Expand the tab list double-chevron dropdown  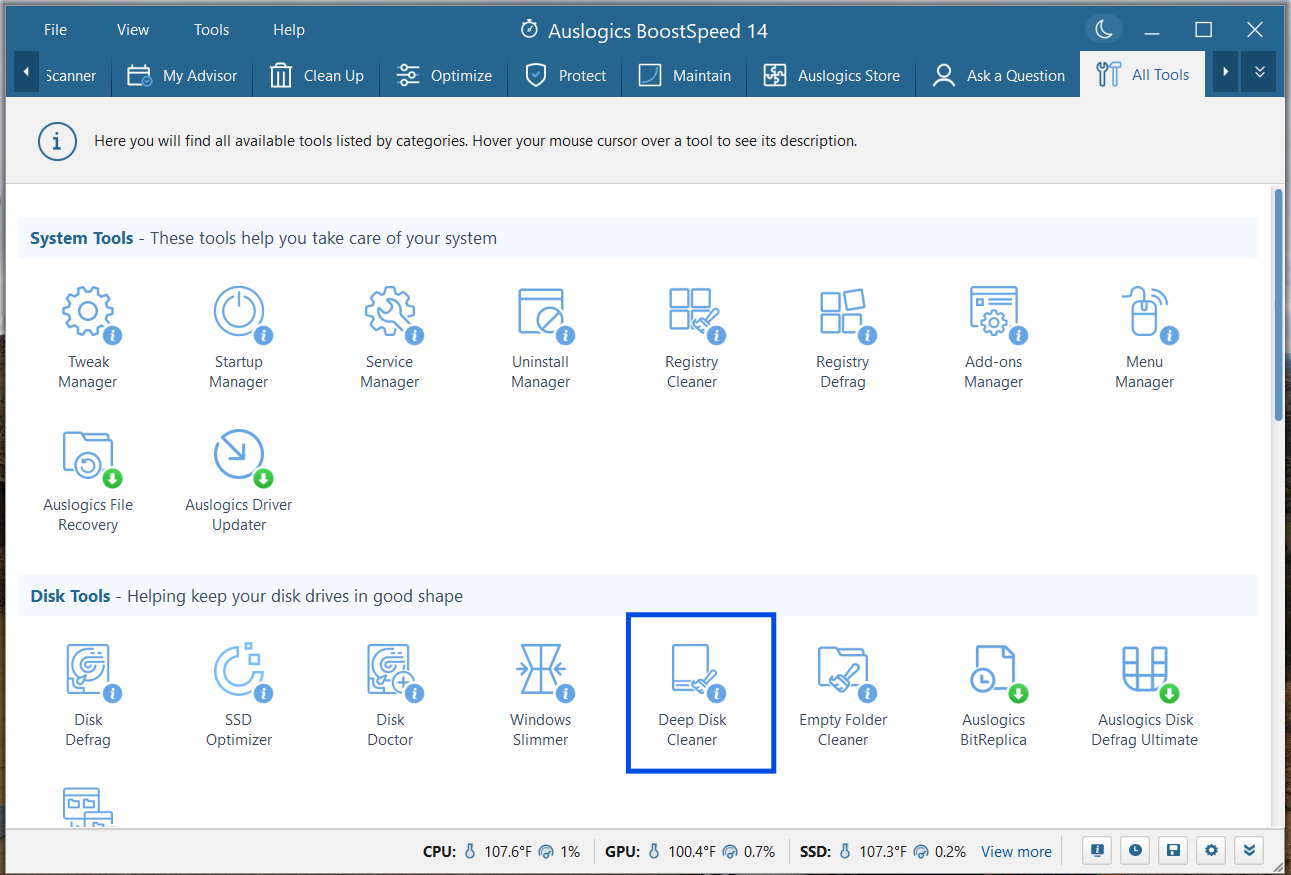pyautogui.click(x=1260, y=73)
